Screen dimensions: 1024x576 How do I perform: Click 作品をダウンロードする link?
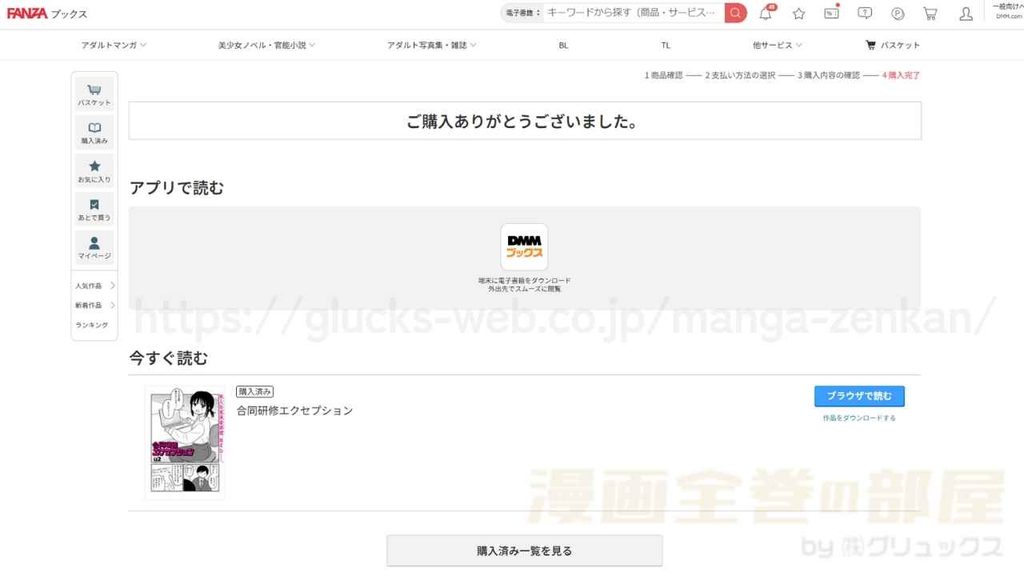(x=859, y=418)
